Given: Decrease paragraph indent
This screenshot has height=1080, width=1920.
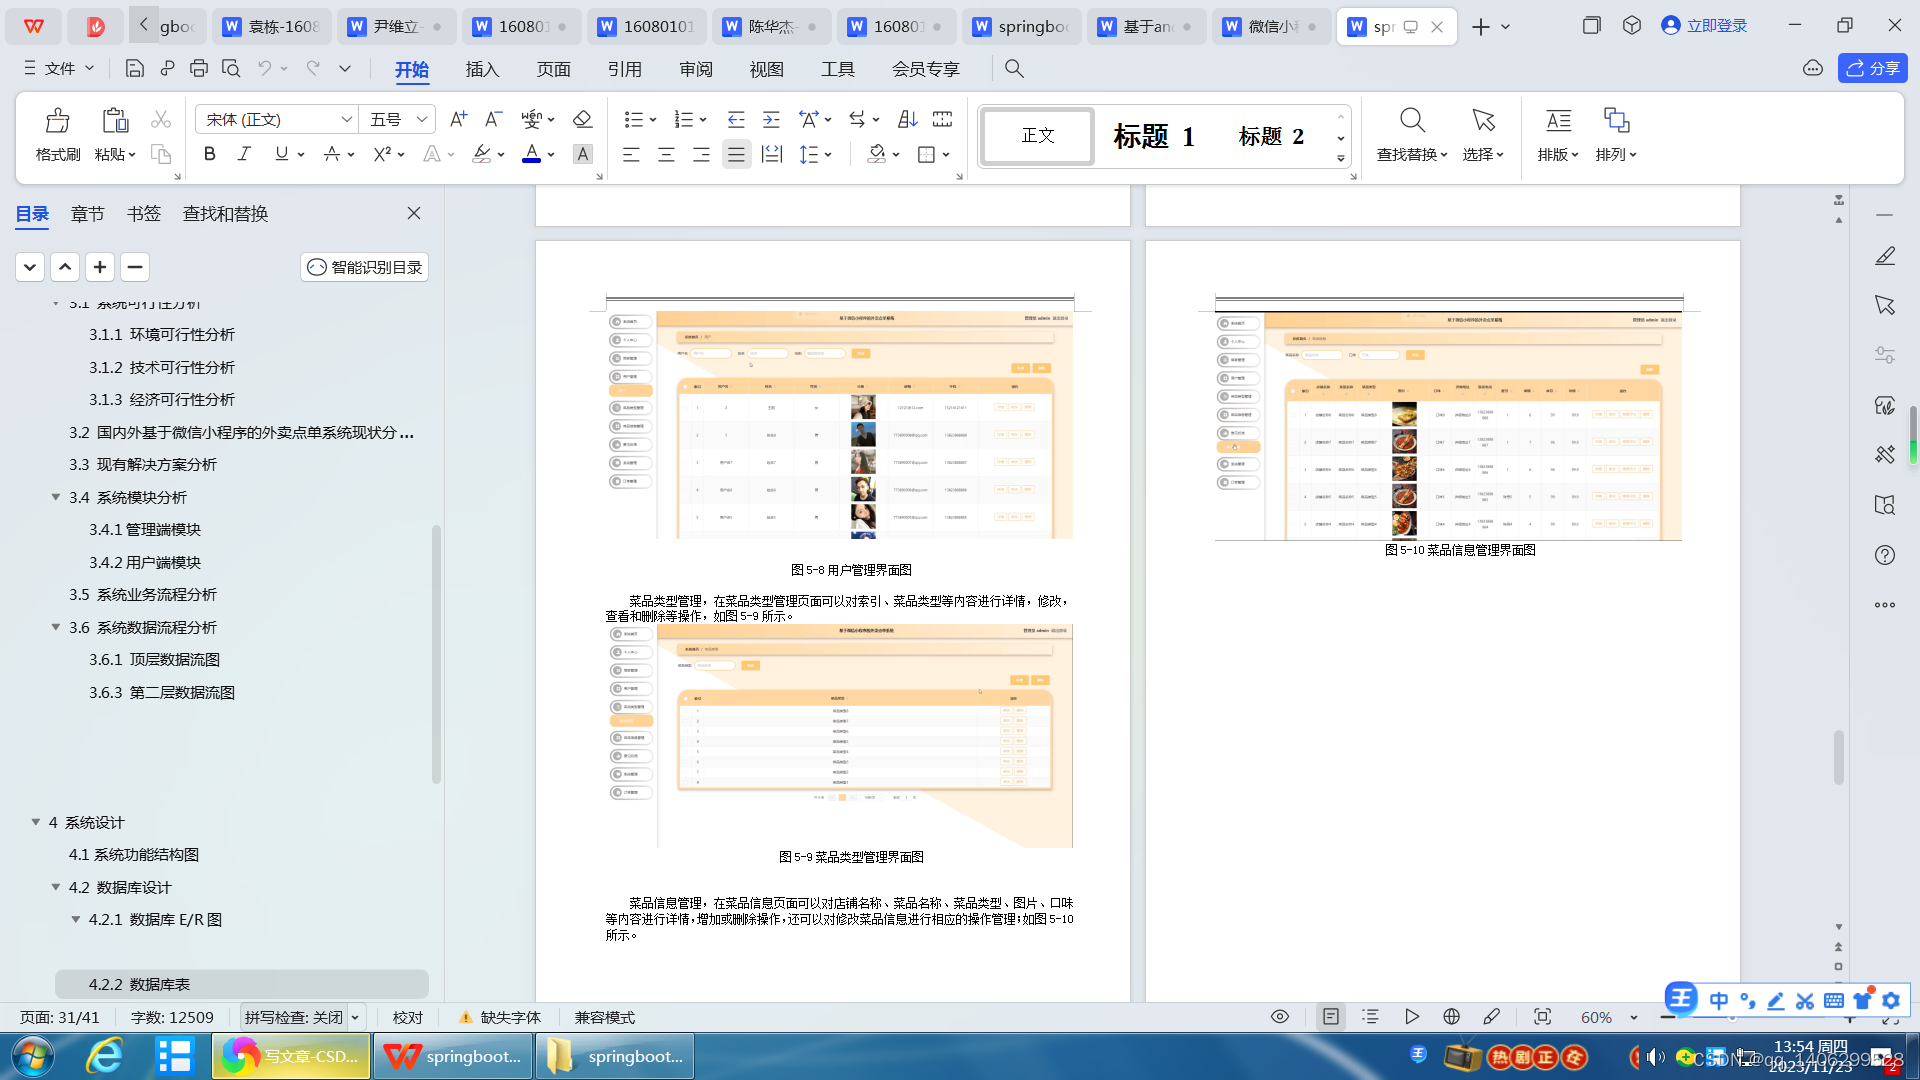Looking at the screenshot, I should point(736,119).
